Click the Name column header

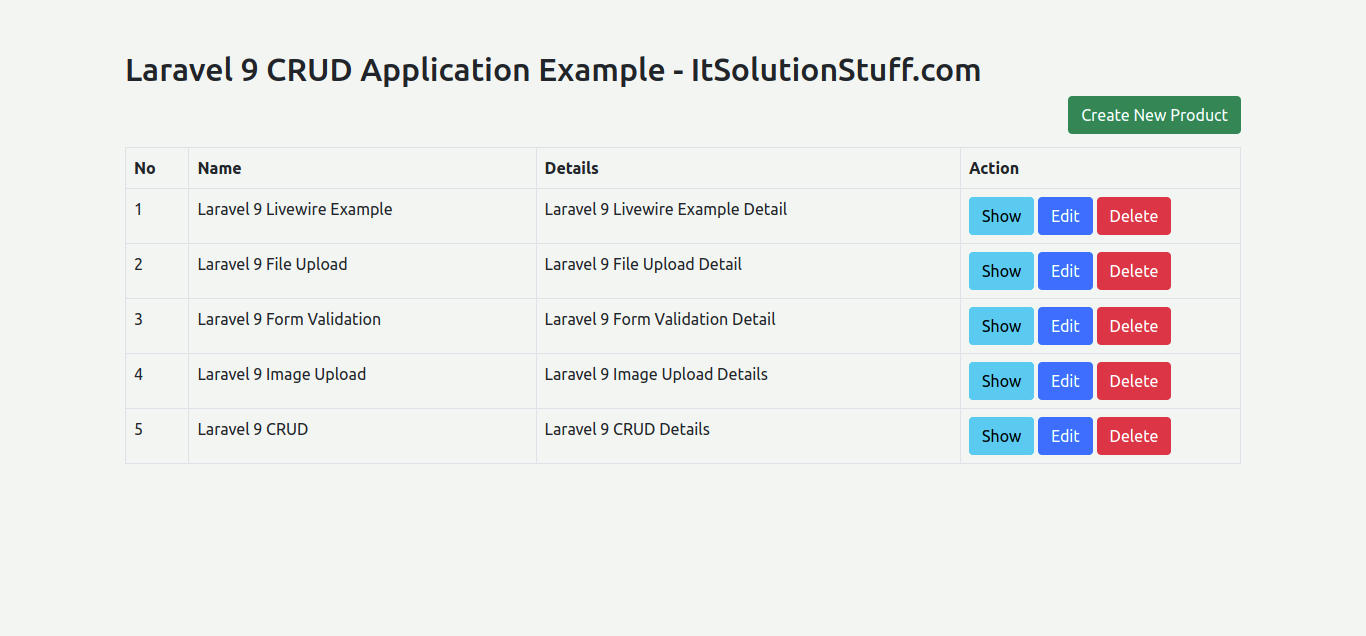219,168
